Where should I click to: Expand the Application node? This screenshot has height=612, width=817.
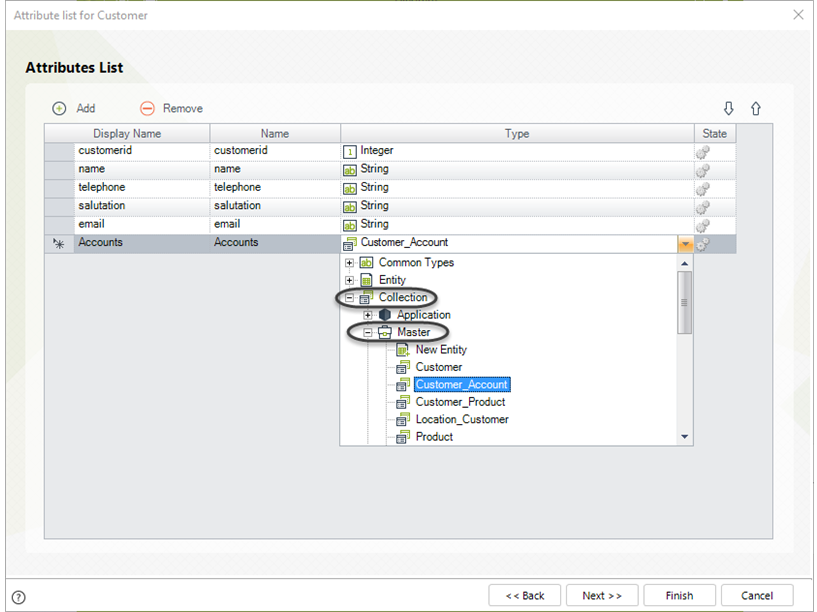[367, 315]
